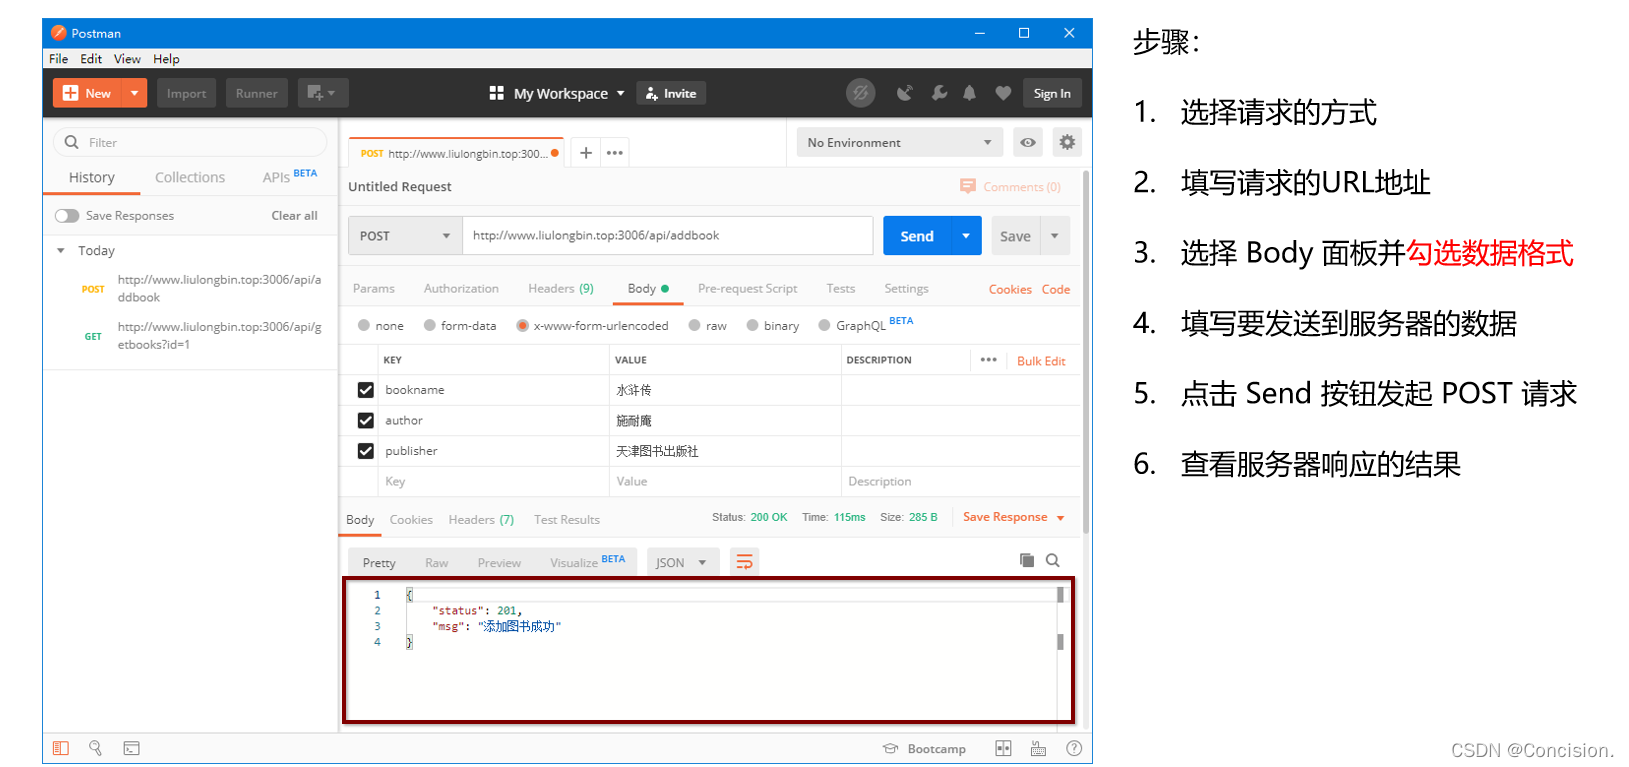Click the Bulk Edit link
This screenshot has height=767, width=1629.
click(1041, 361)
